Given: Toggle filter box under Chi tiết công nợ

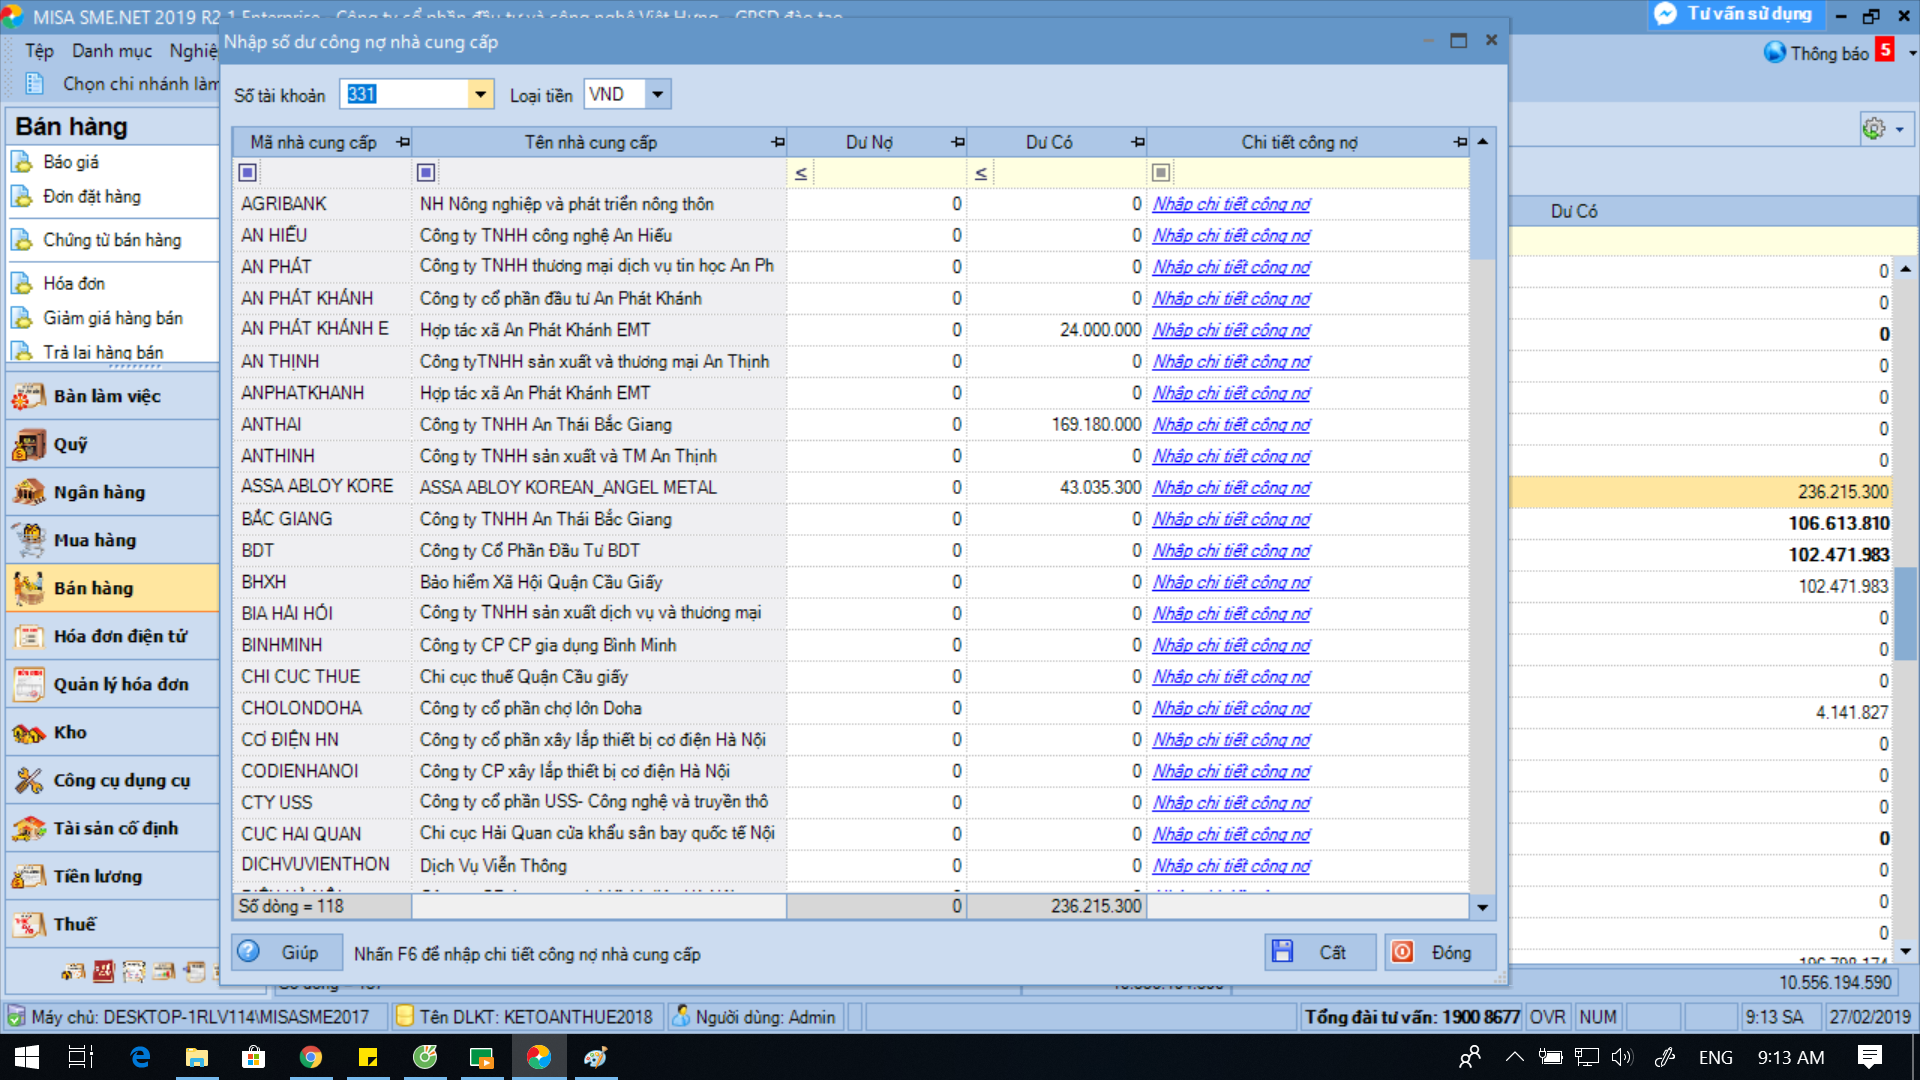Looking at the screenshot, I should click(1160, 173).
